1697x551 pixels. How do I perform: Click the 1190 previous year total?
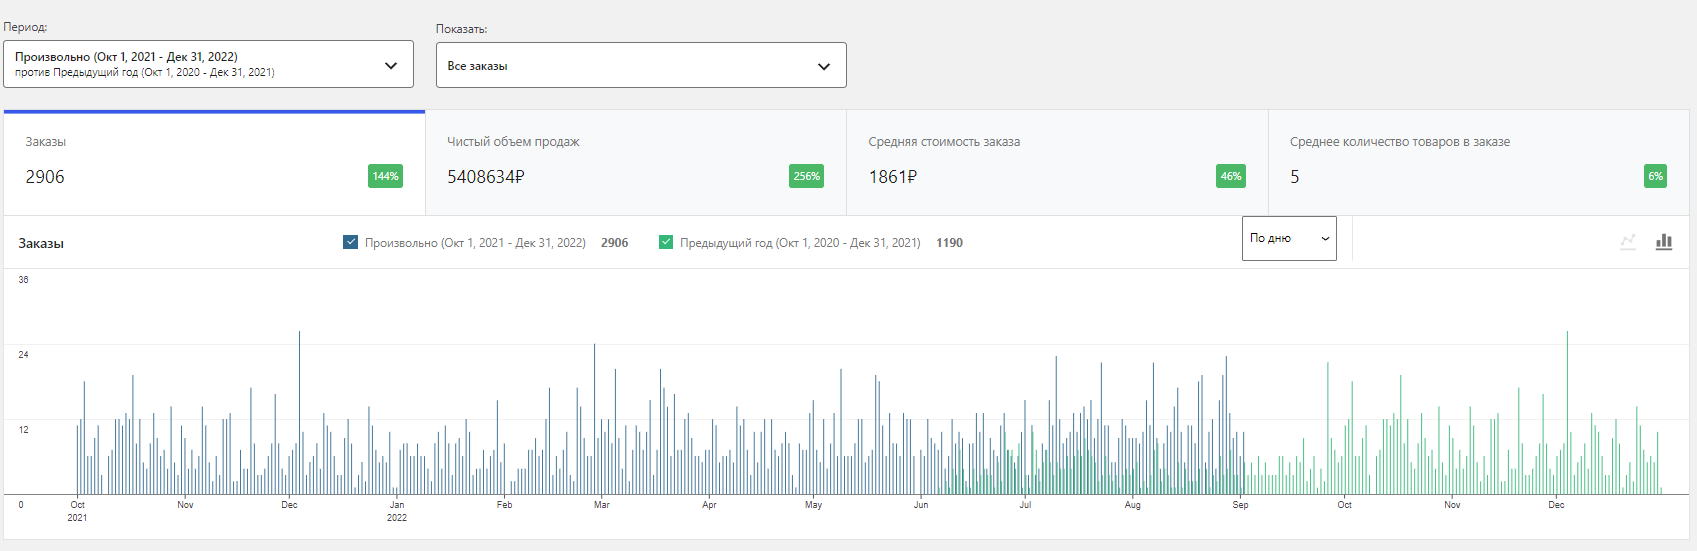point(949,243)
